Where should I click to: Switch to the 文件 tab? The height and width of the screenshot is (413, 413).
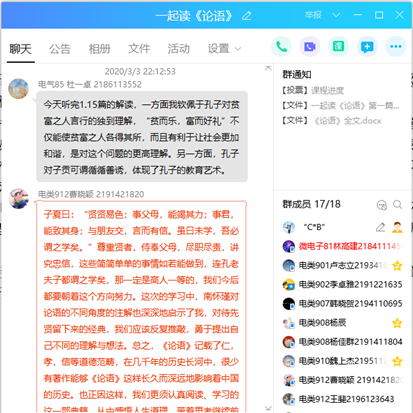coord(139,49)
